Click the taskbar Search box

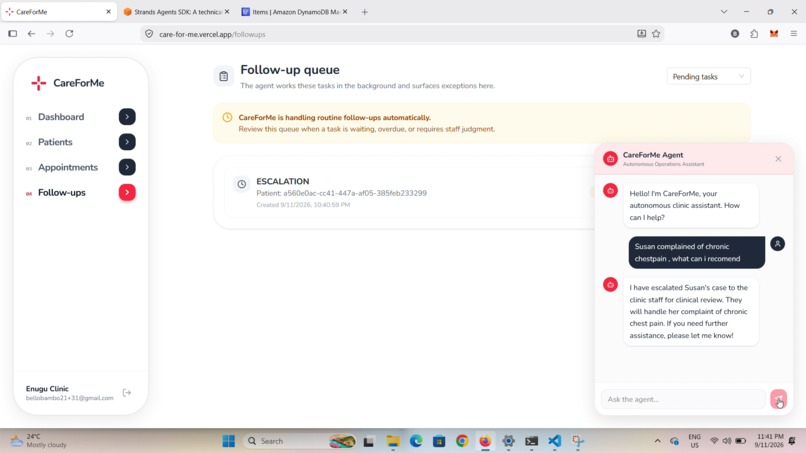coord(301,441)
